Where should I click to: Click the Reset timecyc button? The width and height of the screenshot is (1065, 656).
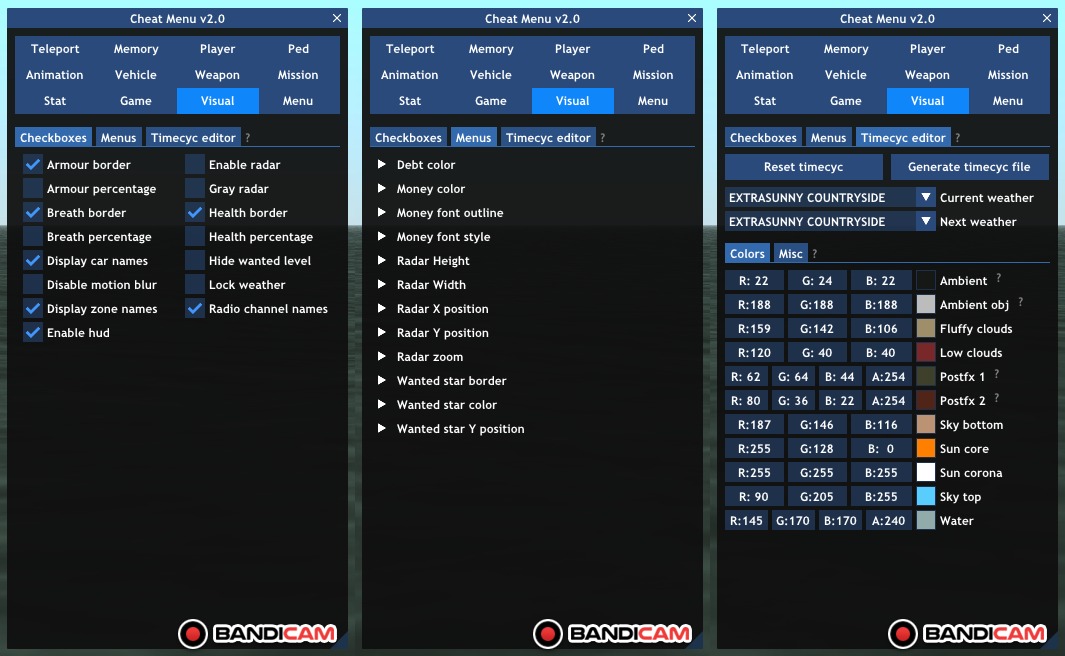point(804,166)
